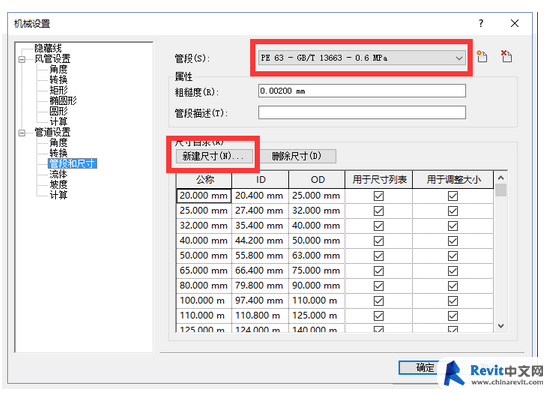This screenshot has height=394, width=554.
Task: Click the OD column header
Action: [x=317, y=180]
